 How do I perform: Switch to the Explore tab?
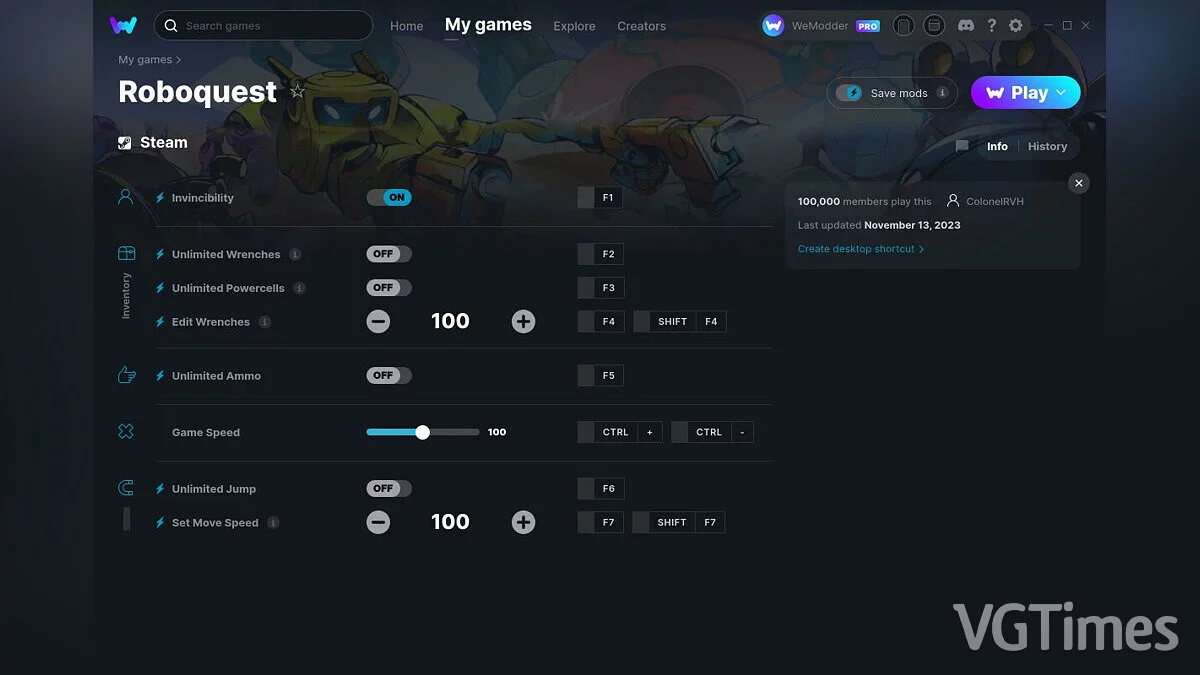tap(574, 26)
